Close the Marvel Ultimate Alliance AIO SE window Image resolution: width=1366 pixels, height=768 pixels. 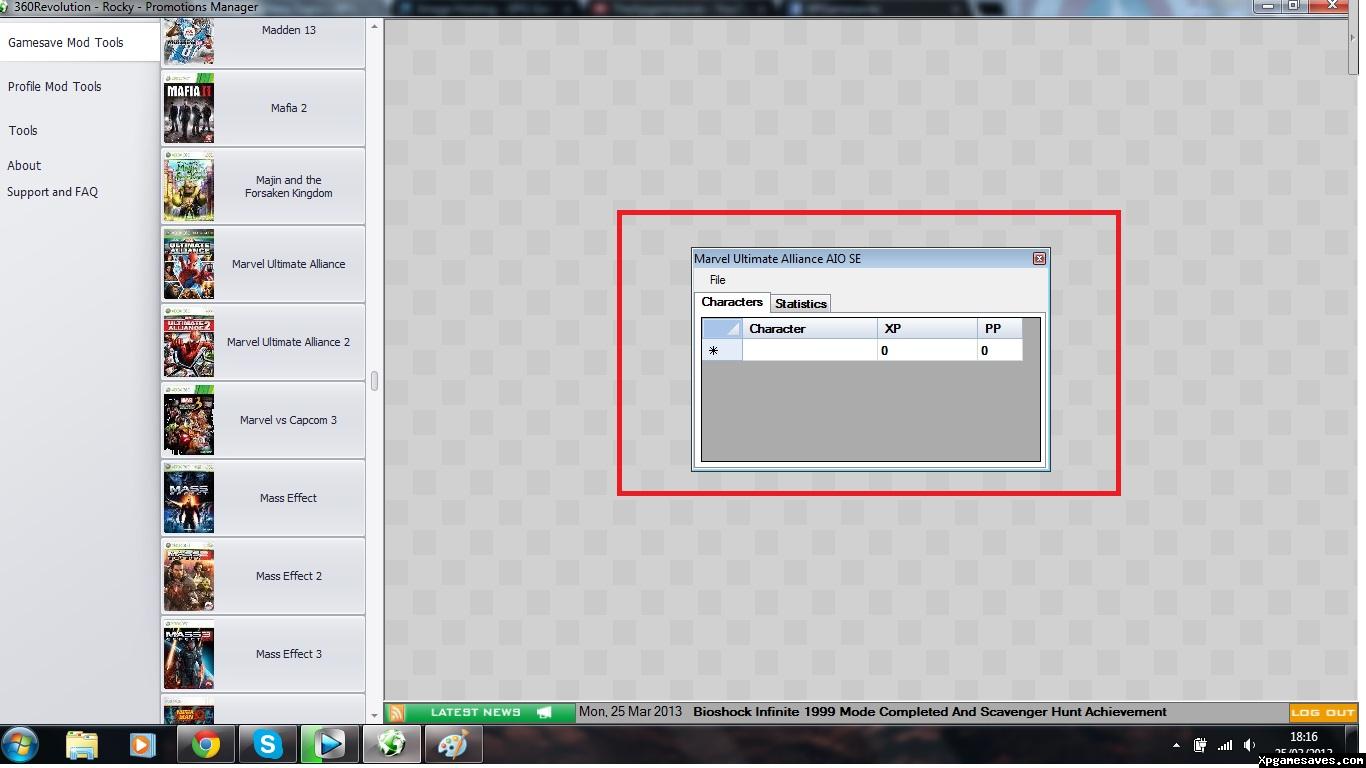pos(1039,259)
